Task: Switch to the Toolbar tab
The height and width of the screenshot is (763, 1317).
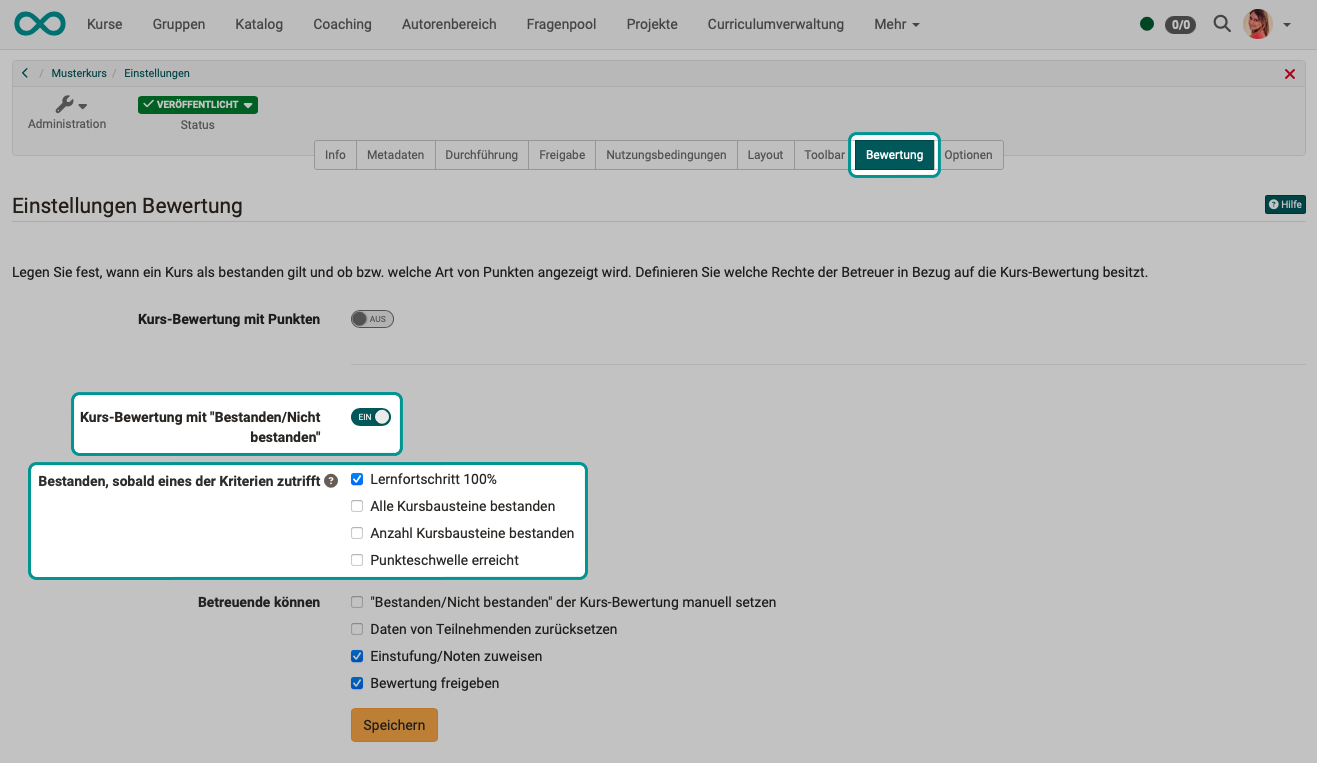Action: click(x=824, y=155)
